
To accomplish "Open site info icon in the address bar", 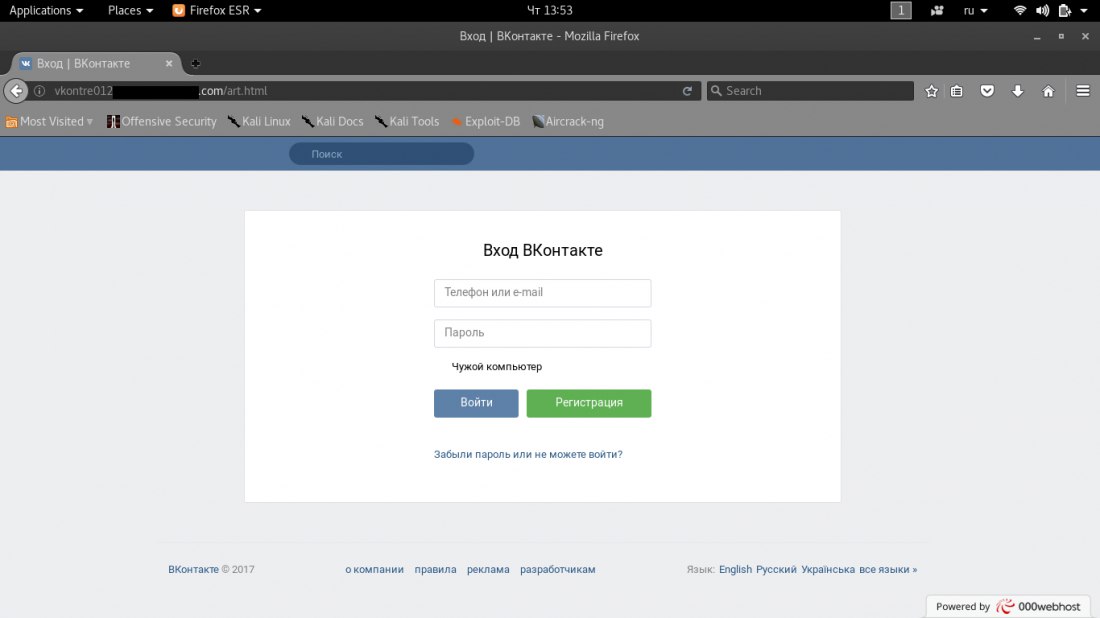I will click(x=40, y=90).
